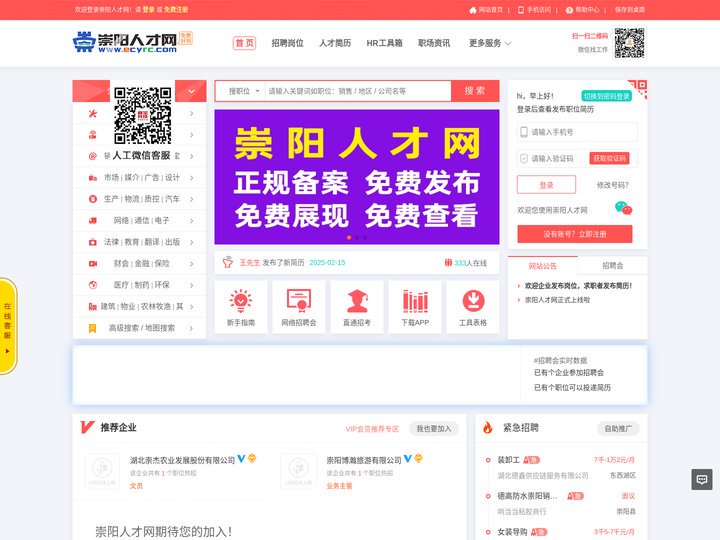Select the first banner carousel dot
The image size is (720, 540).
point(349,237)
